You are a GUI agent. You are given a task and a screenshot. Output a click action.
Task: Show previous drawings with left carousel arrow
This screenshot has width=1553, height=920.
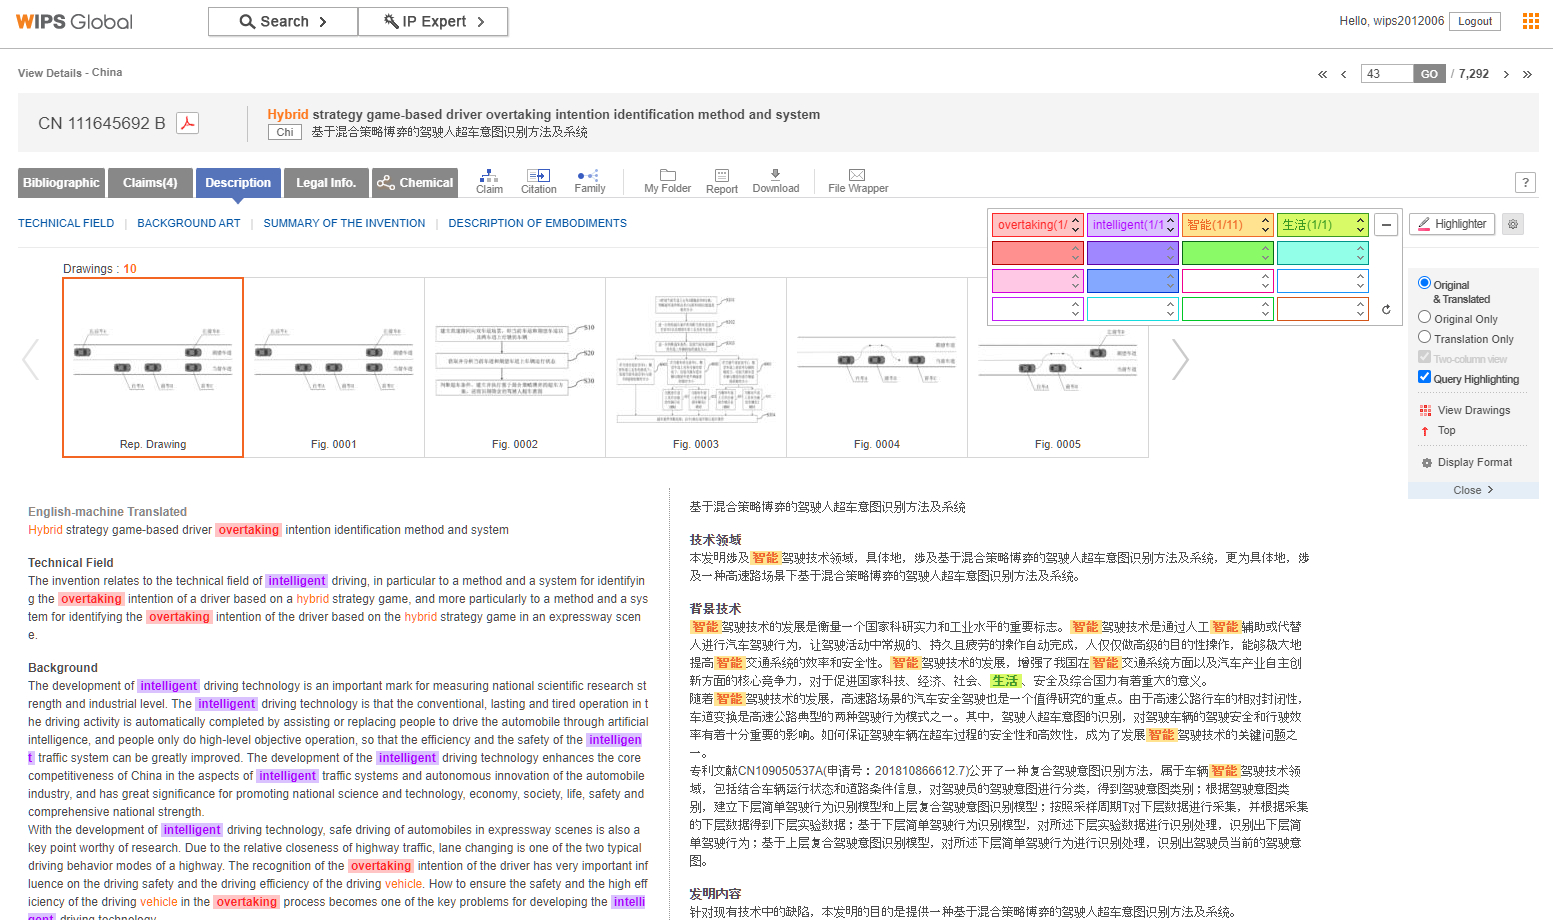click(31, 360)
